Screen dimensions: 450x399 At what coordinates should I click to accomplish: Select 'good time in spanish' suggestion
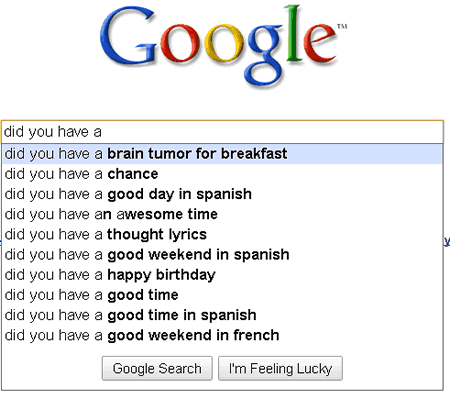(x=222, y=315)
